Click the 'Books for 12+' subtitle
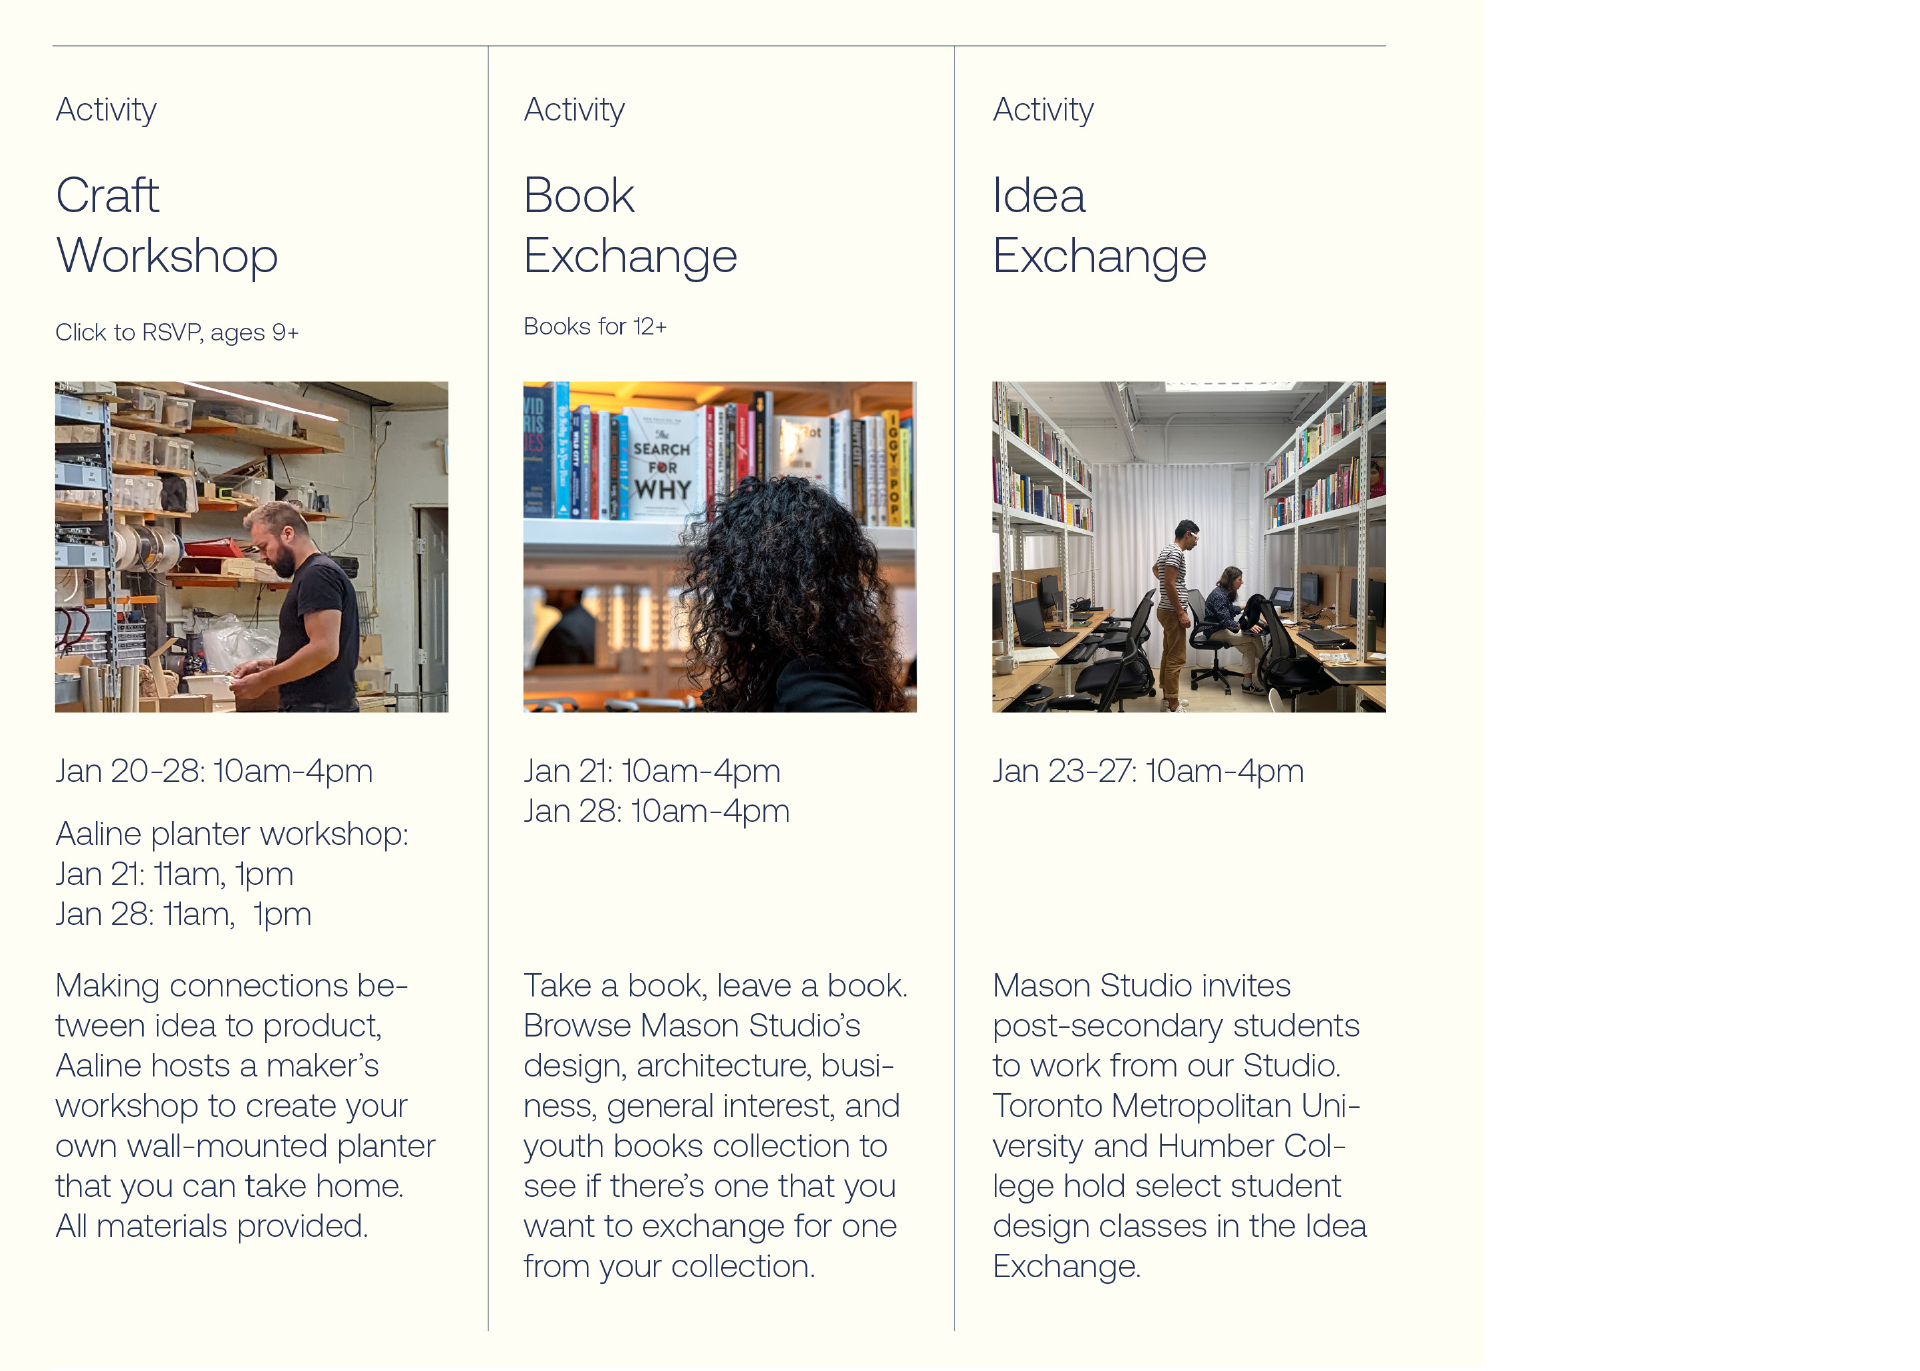The height and width of the screenshot is (1371, 1920). (x=595, y=326)
